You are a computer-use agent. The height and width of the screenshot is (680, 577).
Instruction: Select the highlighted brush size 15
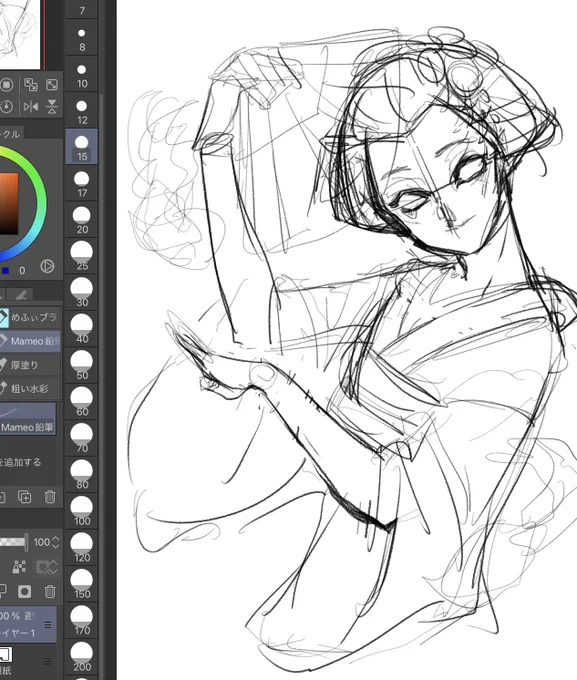(82, 147)
